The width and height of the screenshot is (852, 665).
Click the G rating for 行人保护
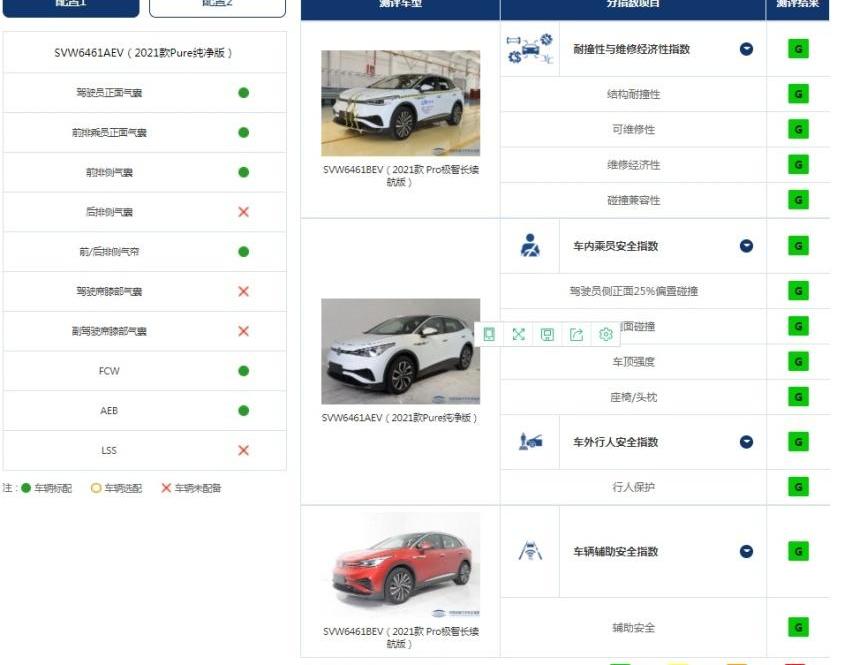(798, 487)
